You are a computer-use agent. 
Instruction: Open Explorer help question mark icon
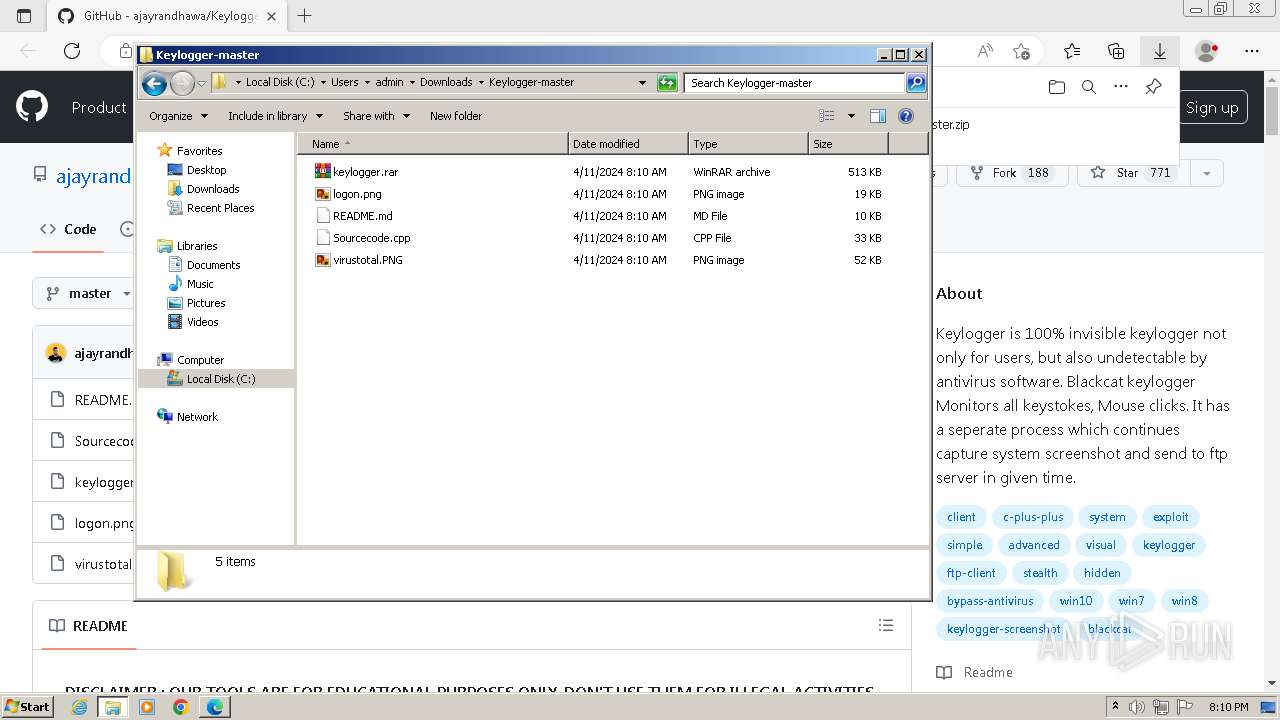coord(906,116)
